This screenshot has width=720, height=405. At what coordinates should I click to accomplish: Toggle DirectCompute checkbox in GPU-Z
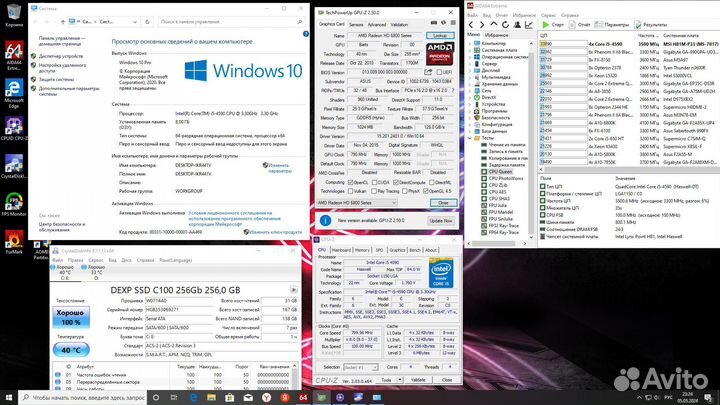[396, 182]
